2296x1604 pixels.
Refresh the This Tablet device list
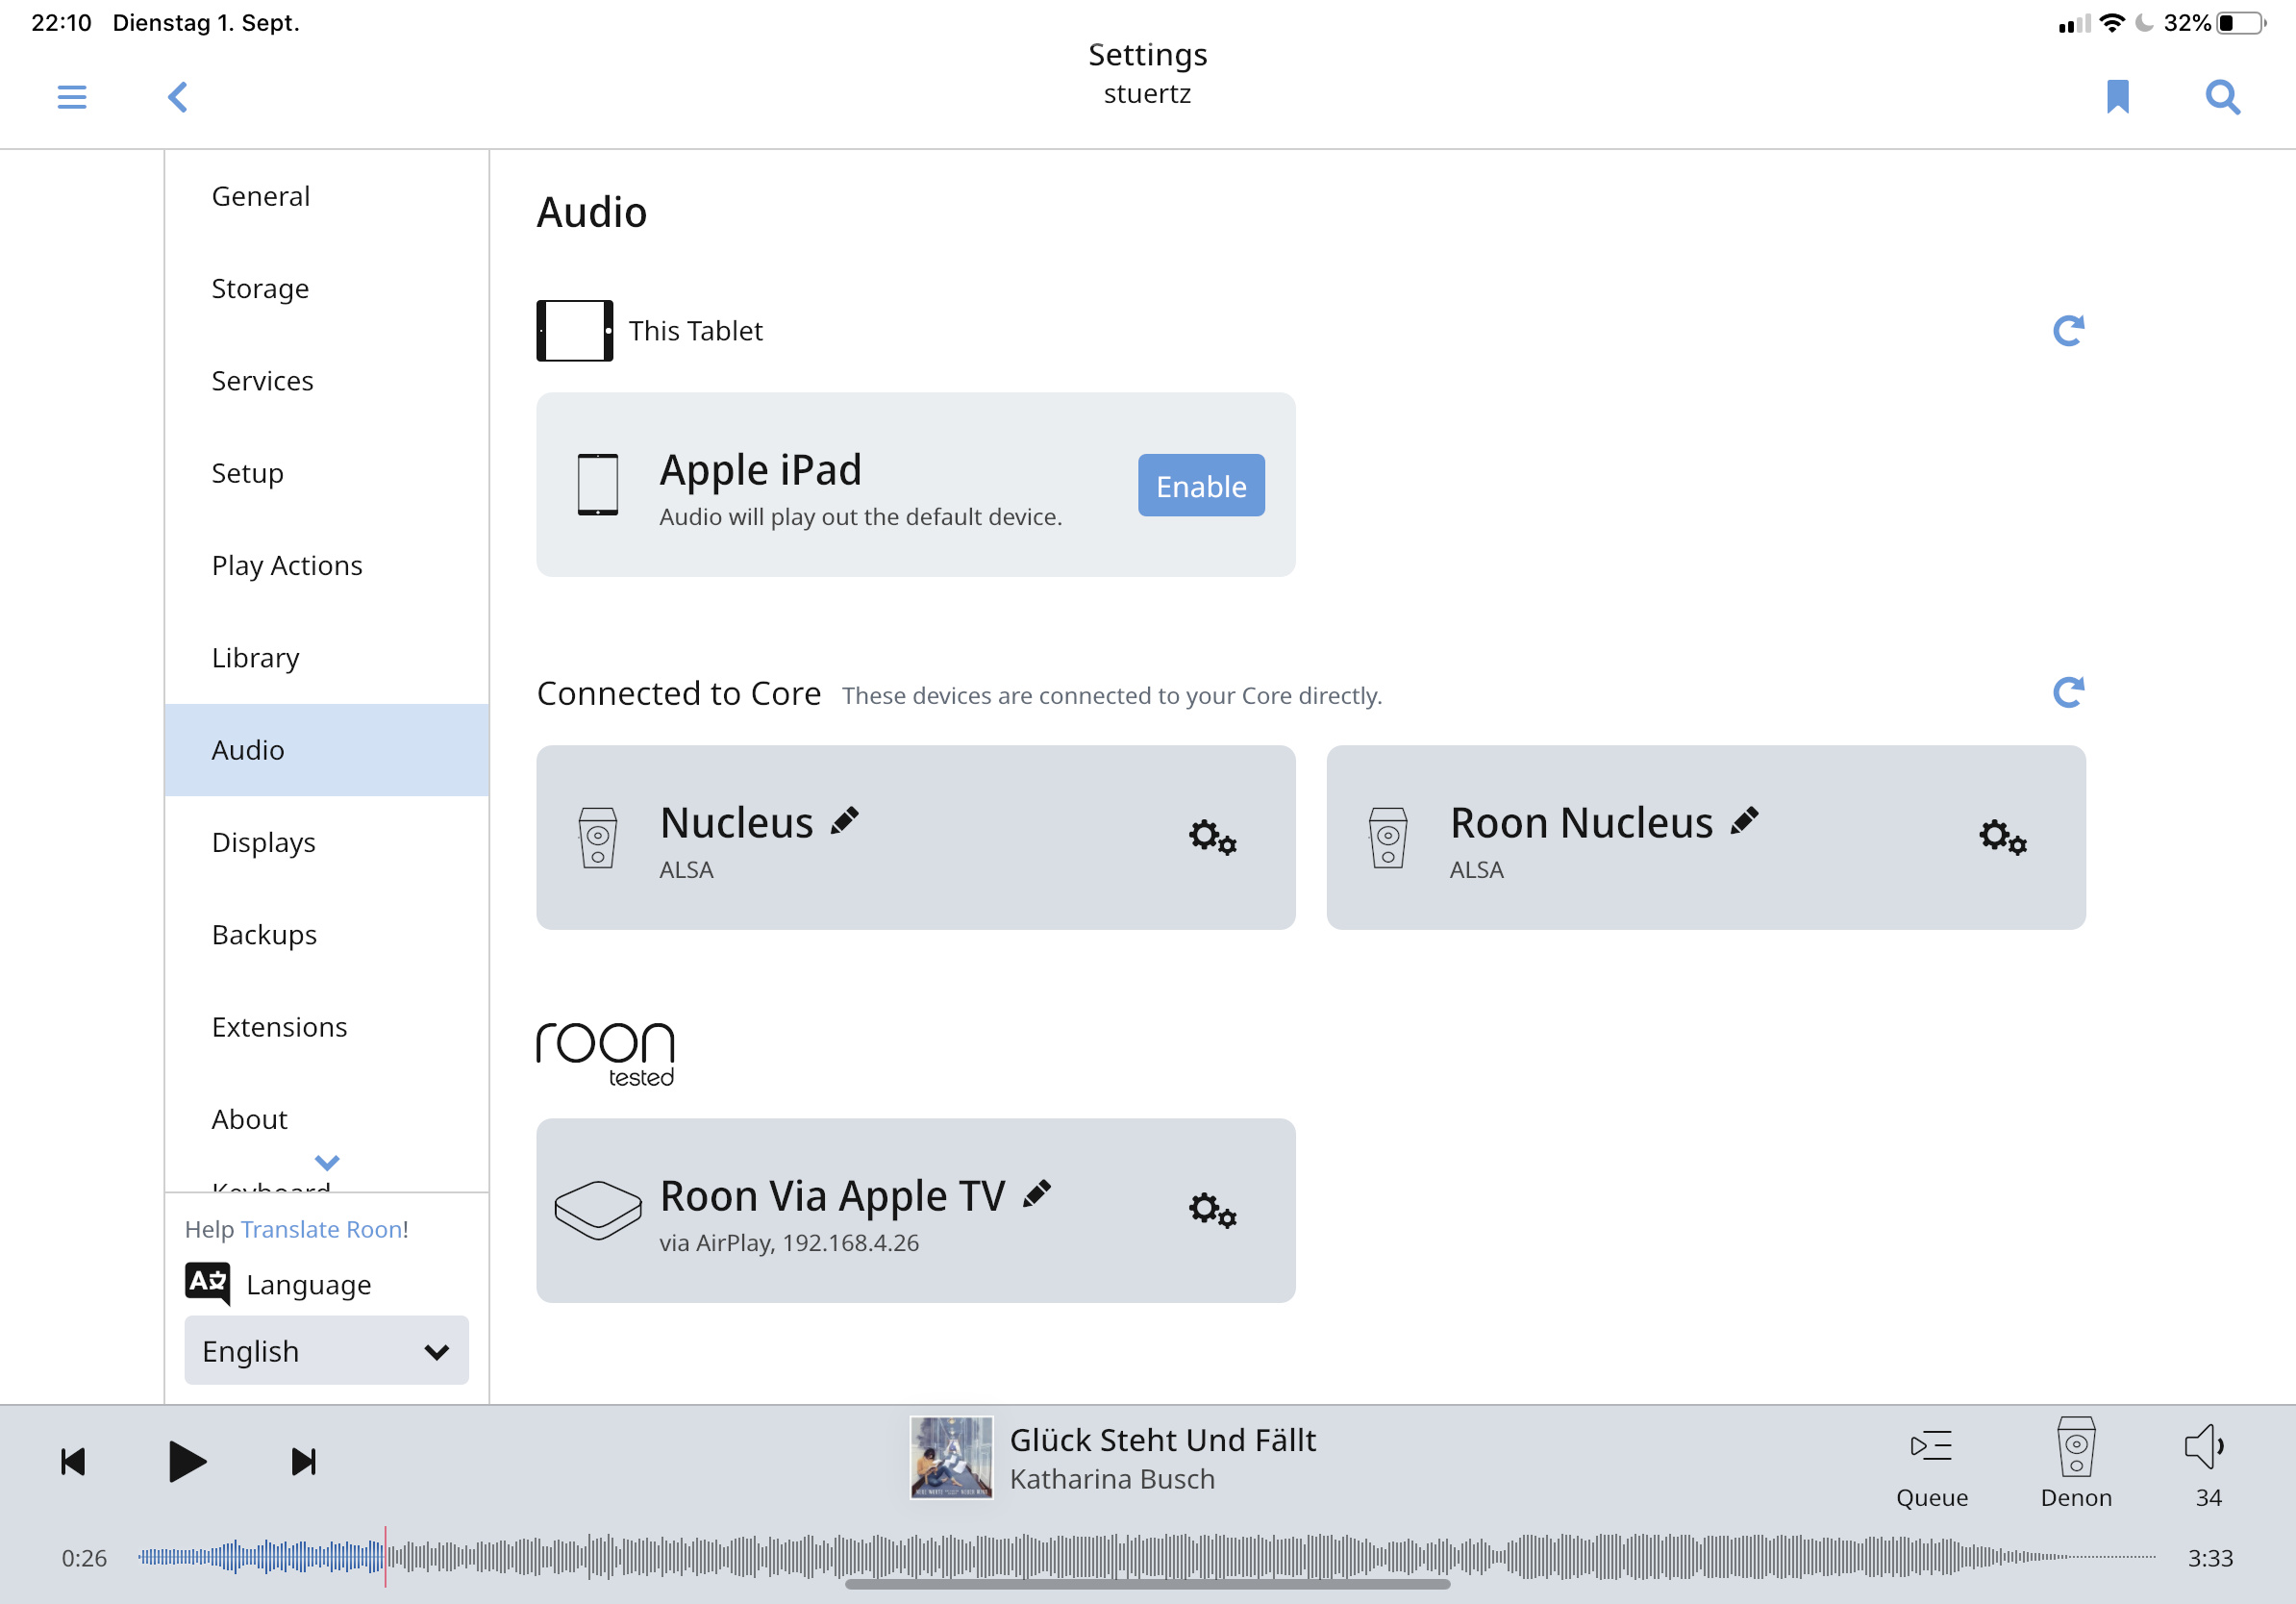coord(2068,331)
